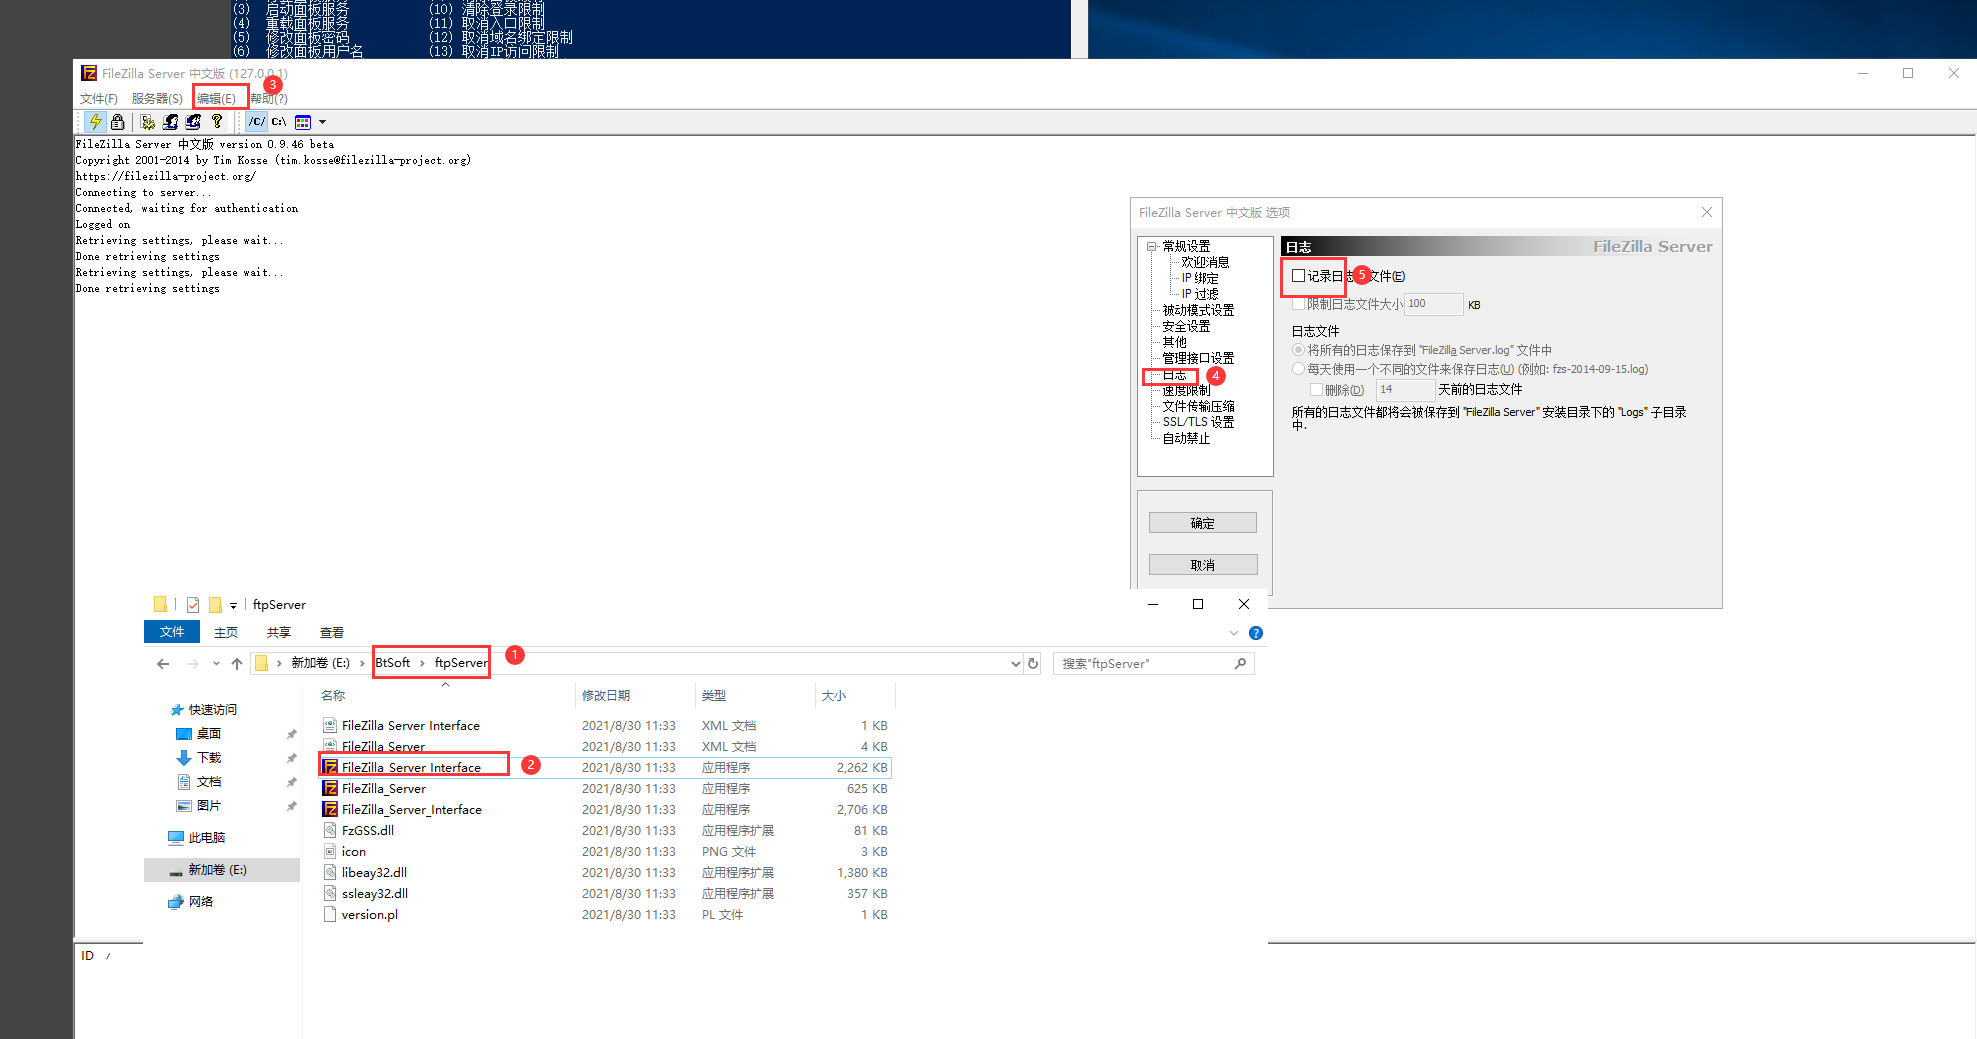Open the blue 文件 tab in Explorer
Image resolution: width=1977 pixels, height=1039 pixels.
(172, 632)
